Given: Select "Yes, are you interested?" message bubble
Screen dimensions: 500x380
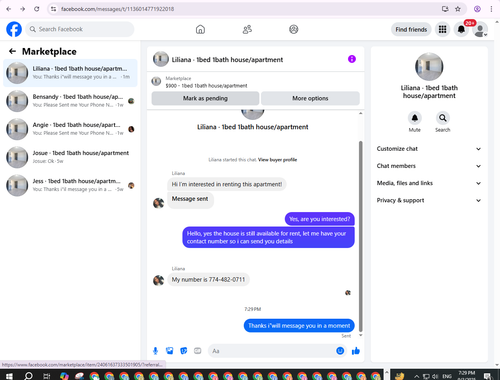Looking at the screenshot, I should tap(320, 219).
